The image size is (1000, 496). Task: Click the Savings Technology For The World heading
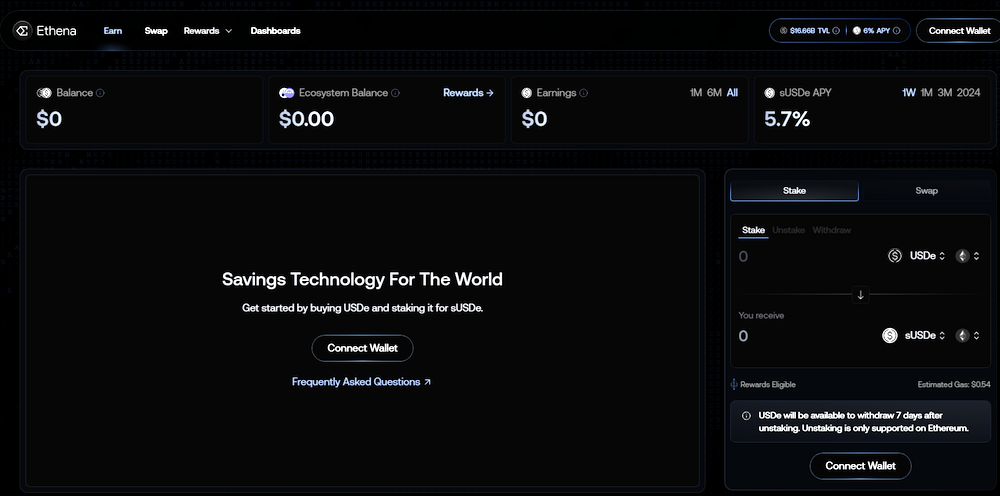(x=362, y=279)
